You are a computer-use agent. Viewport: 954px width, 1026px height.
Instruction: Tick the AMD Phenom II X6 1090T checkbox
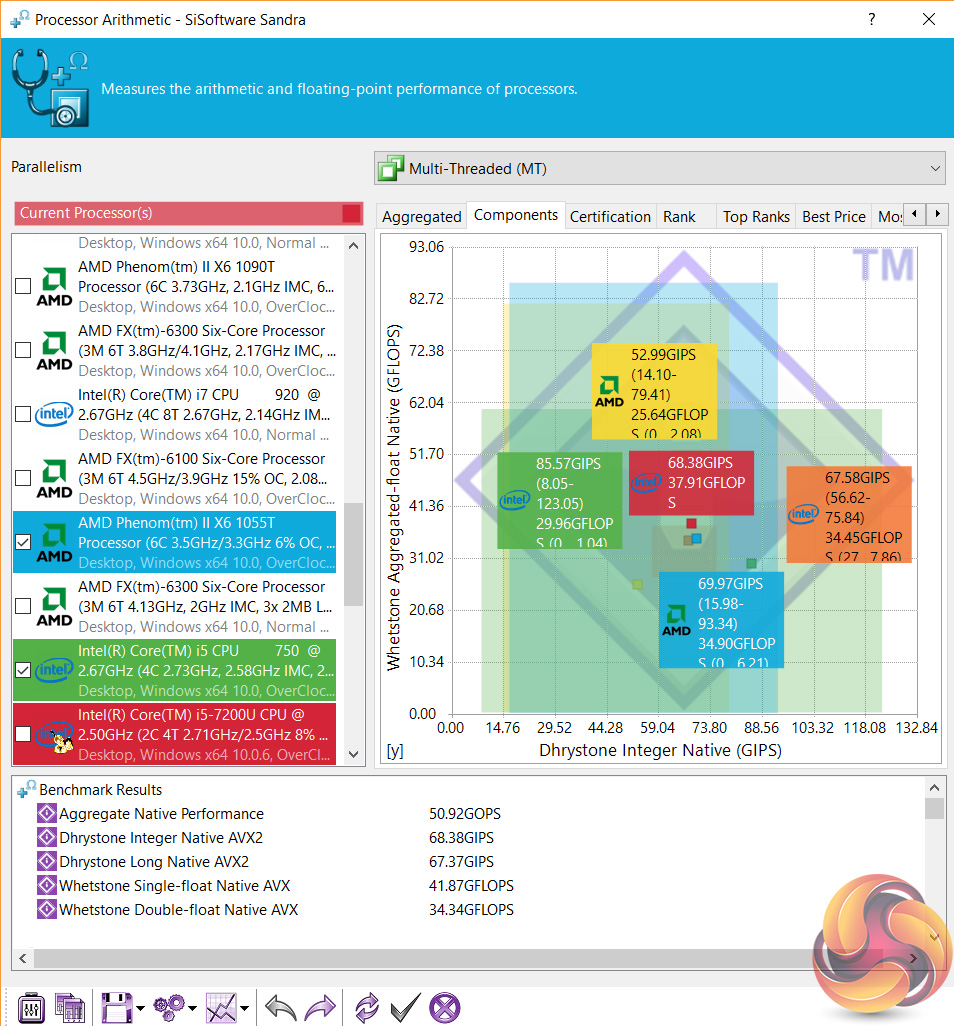(x=23, y=286)
